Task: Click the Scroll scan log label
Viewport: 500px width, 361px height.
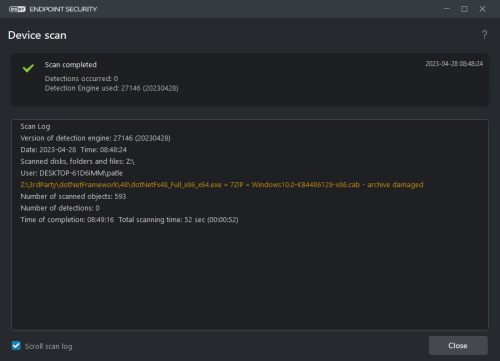Action: 48,346
